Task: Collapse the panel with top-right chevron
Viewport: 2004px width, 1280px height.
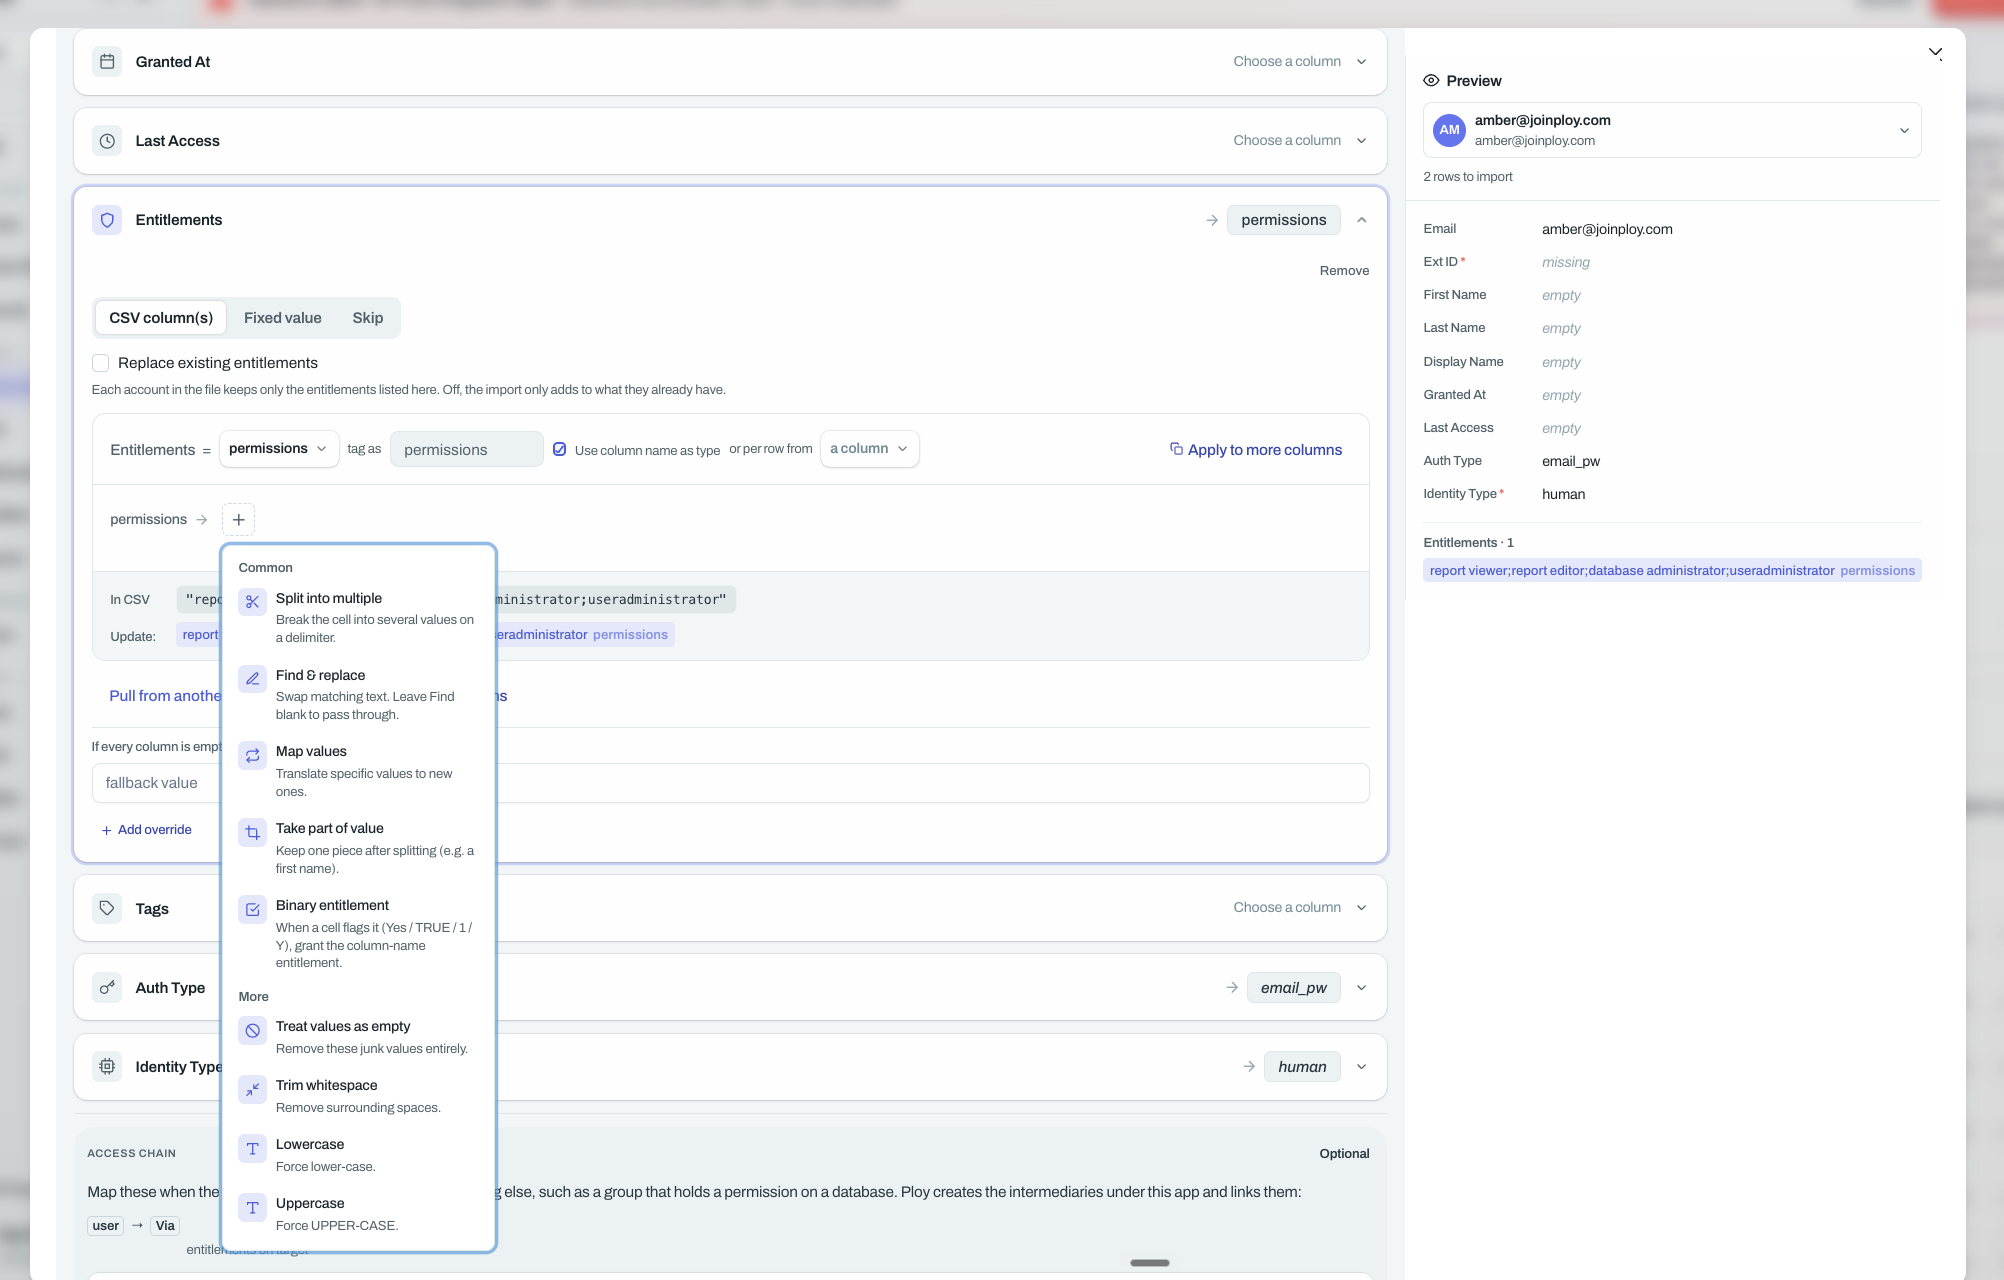Action: [1935, 53]
